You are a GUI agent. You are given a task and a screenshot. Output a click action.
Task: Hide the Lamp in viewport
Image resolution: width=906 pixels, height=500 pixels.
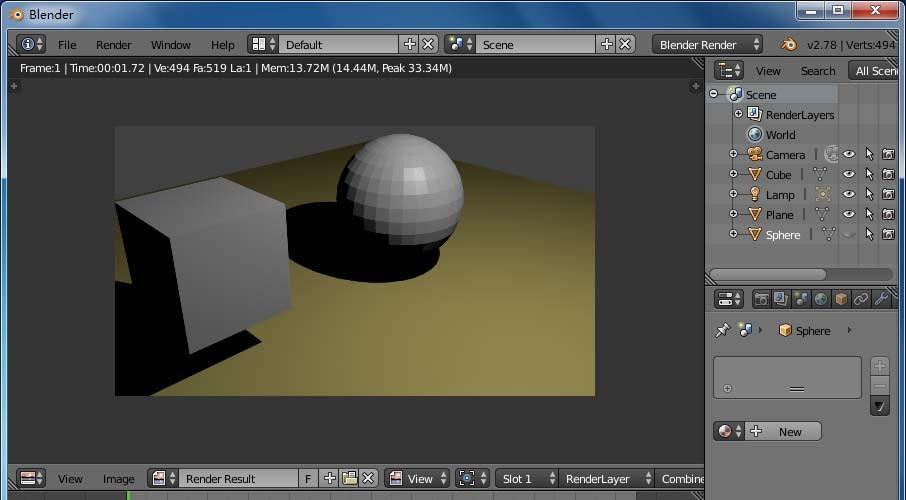(x=849, y=194)
